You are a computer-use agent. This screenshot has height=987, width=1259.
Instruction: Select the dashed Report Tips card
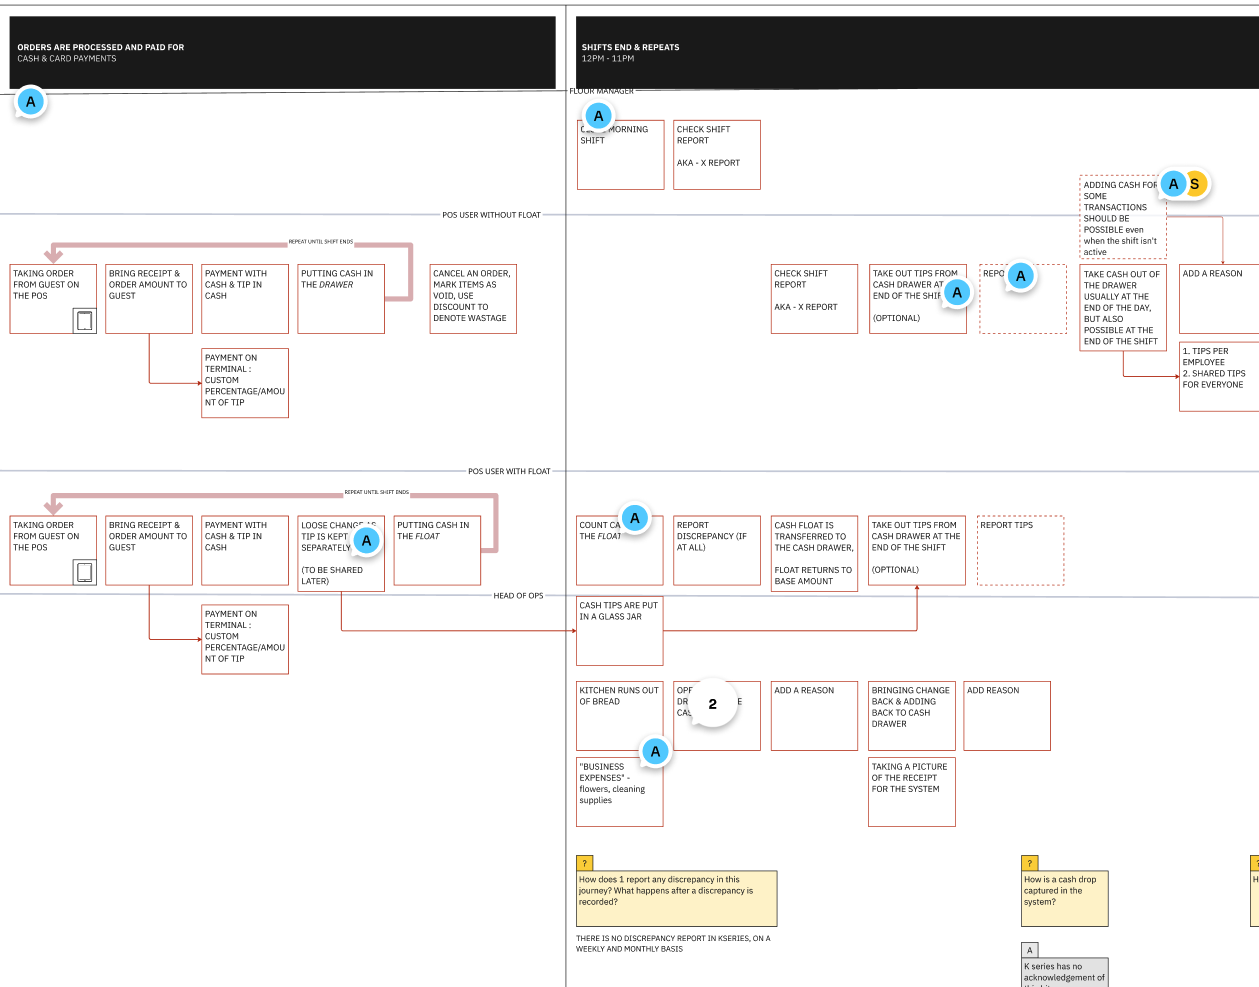click(1020, 551)
